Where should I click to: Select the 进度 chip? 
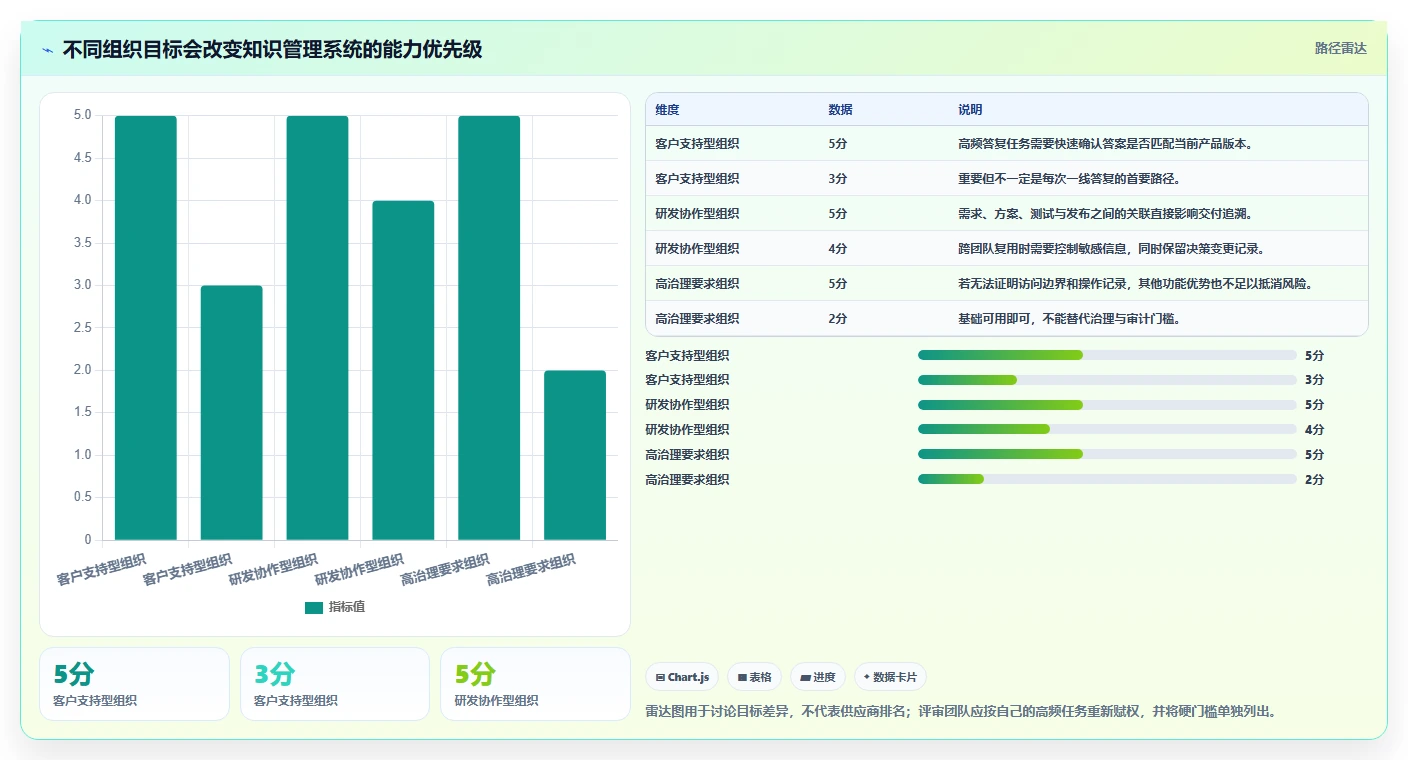pos(818,677)
